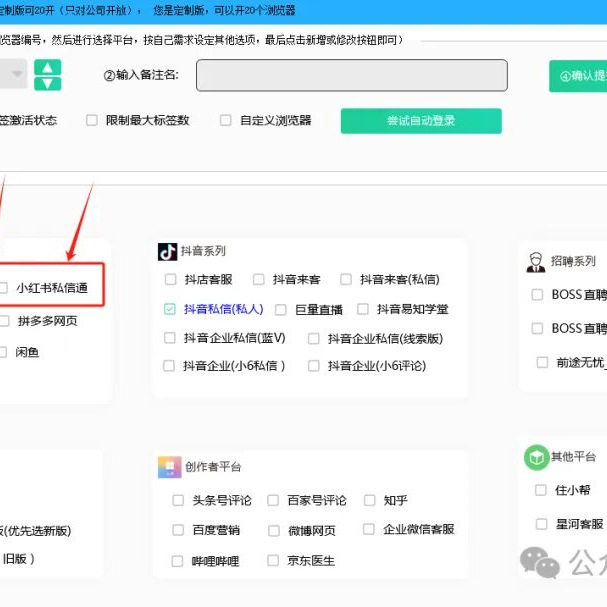This screenshot has height=607, width=607.
Task: Check the 抖音来客(私信) checkbox
Action: point(346,279)
